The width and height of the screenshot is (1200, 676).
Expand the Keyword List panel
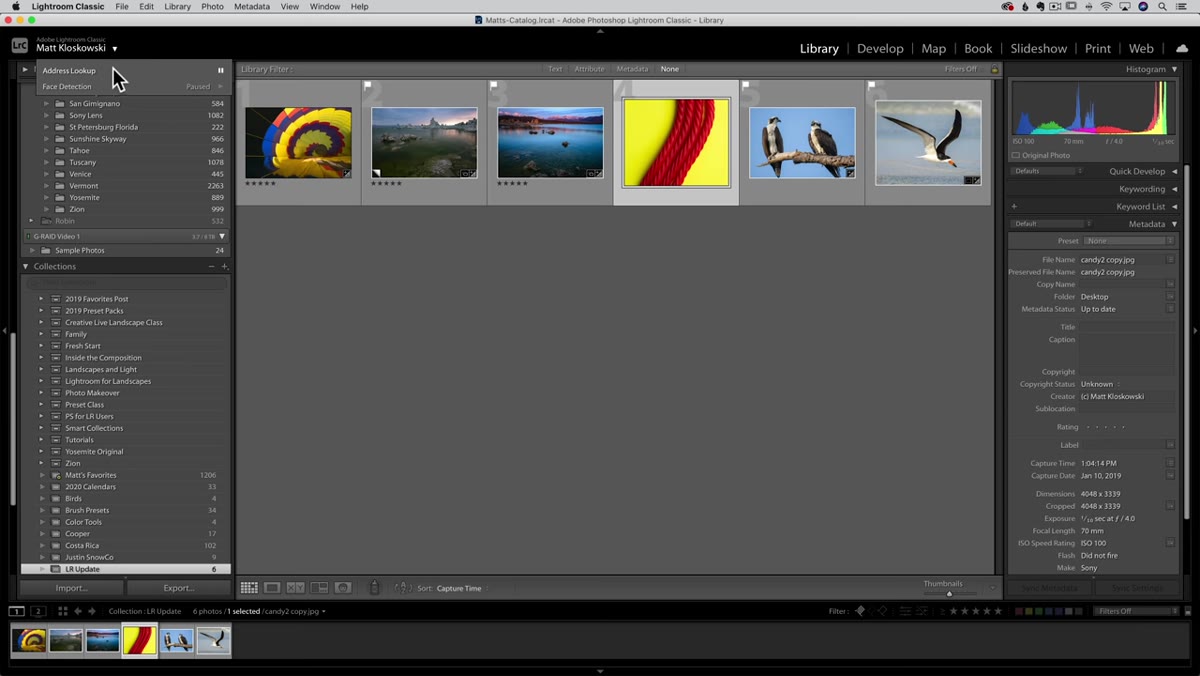tap(1174, 207)
